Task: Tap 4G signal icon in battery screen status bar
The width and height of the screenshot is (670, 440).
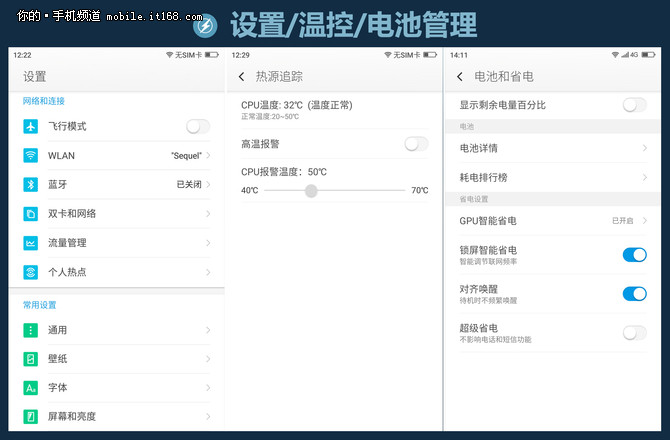Action: pyautogui.click(x=629, y=55)
